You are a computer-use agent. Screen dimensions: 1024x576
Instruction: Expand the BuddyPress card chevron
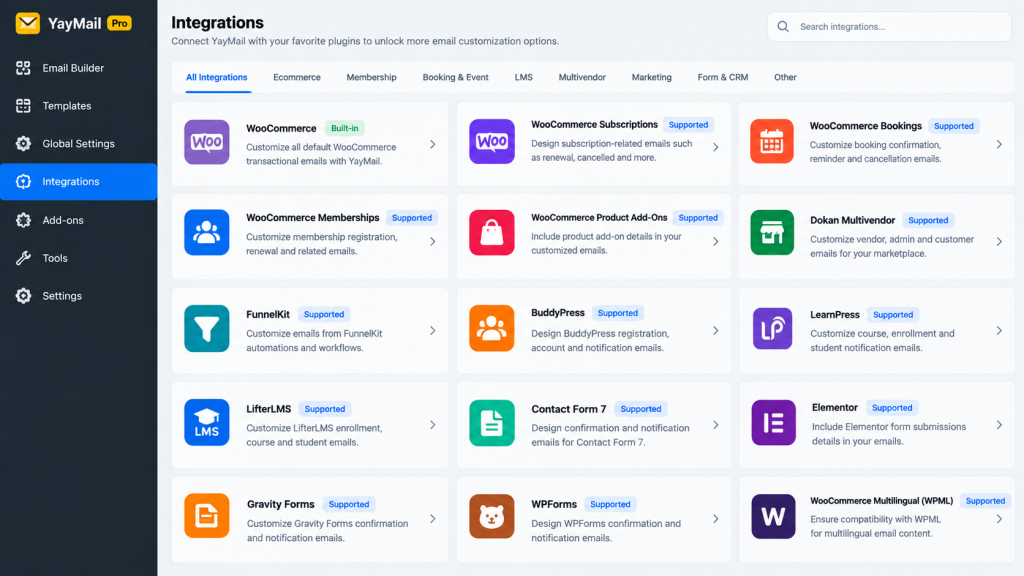coord(716,331)
